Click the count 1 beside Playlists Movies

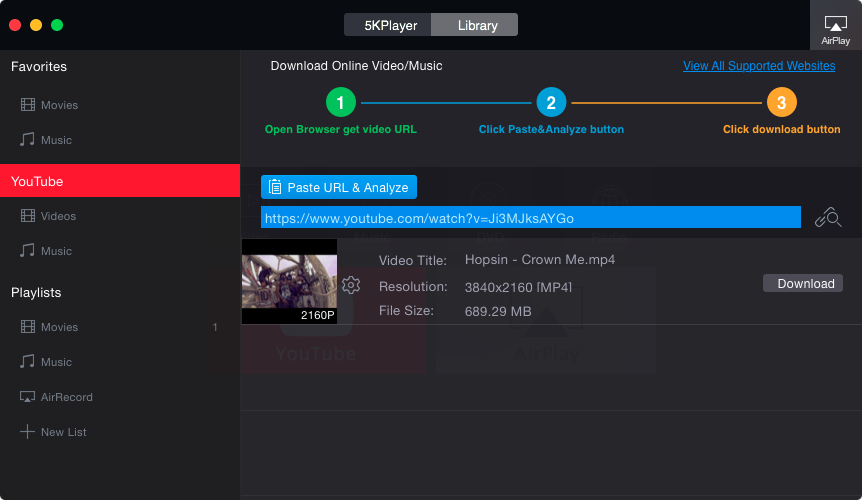point(215,327)
